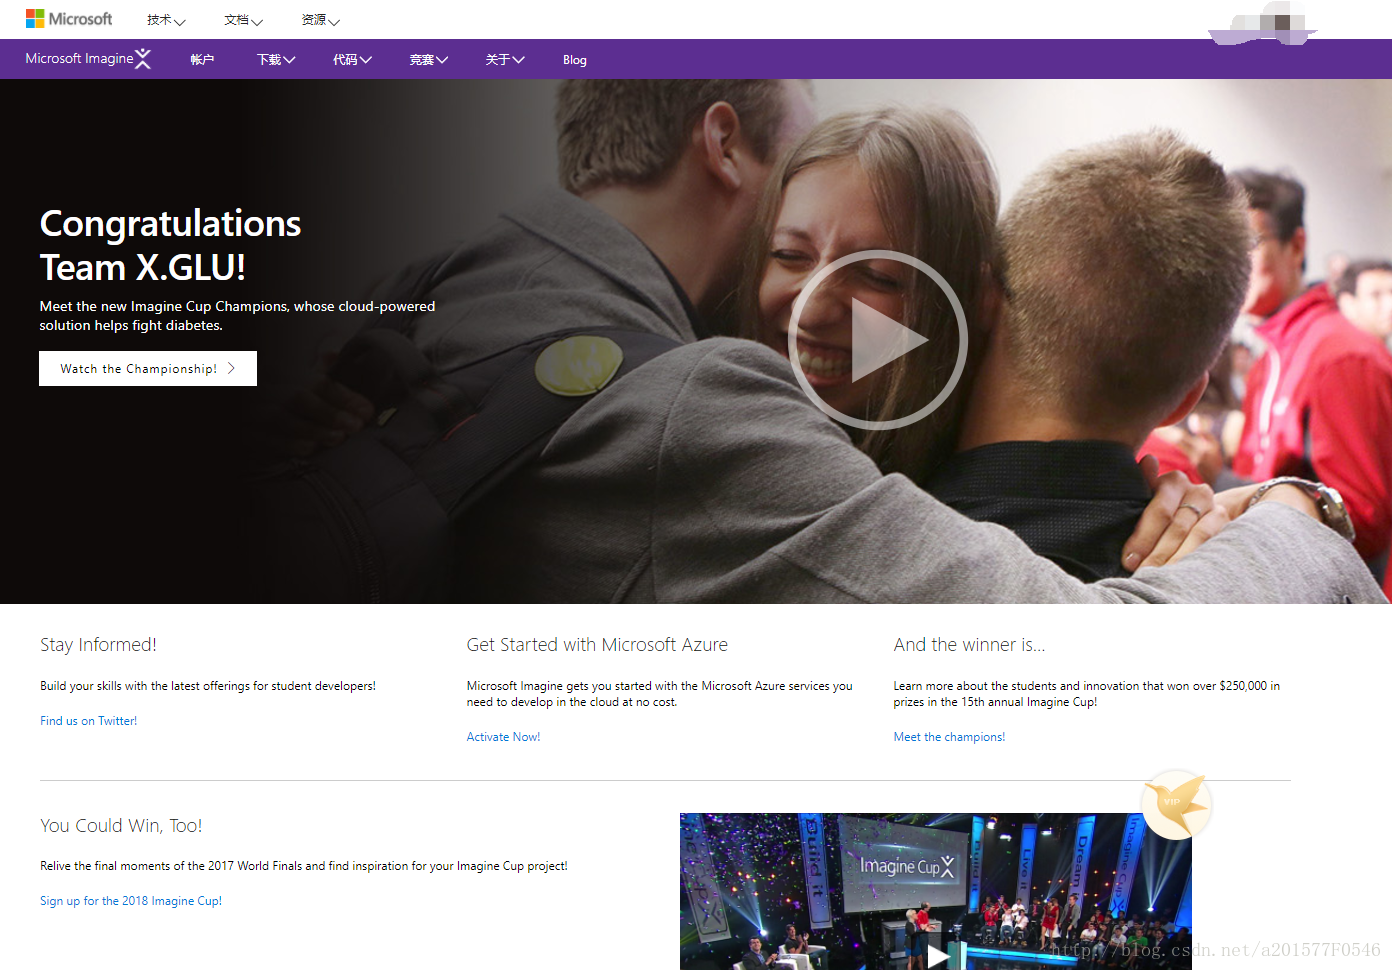Click the VIP bird badge icon
Image resolution: width=1392 pixels, height=970 pixels.
coord(1176,805)
